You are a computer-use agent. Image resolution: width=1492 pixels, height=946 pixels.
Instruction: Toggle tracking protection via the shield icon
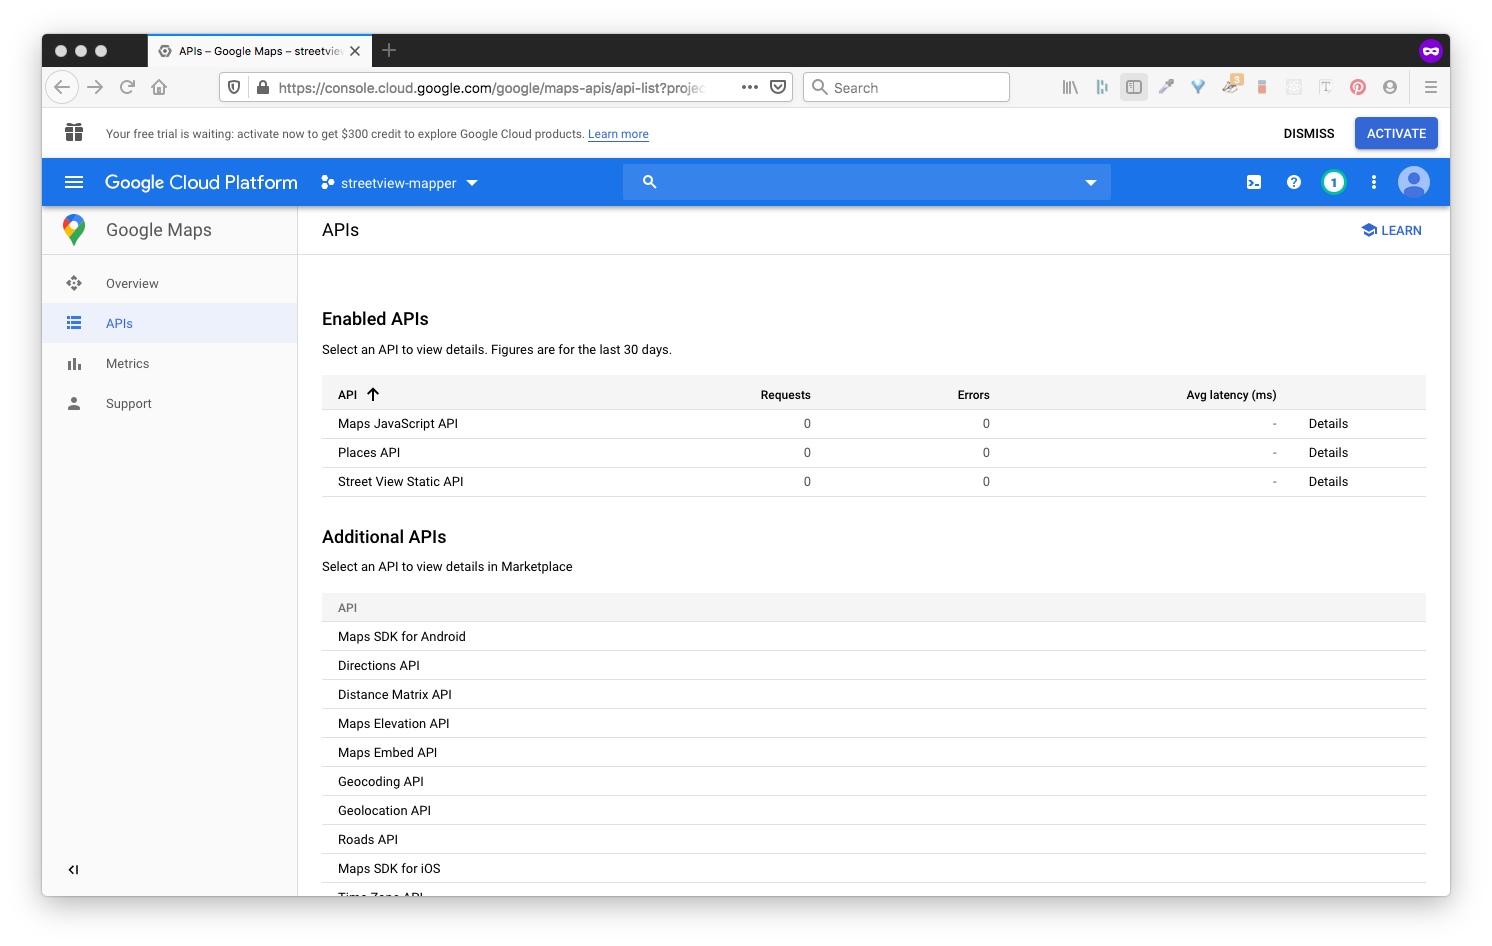233,87
